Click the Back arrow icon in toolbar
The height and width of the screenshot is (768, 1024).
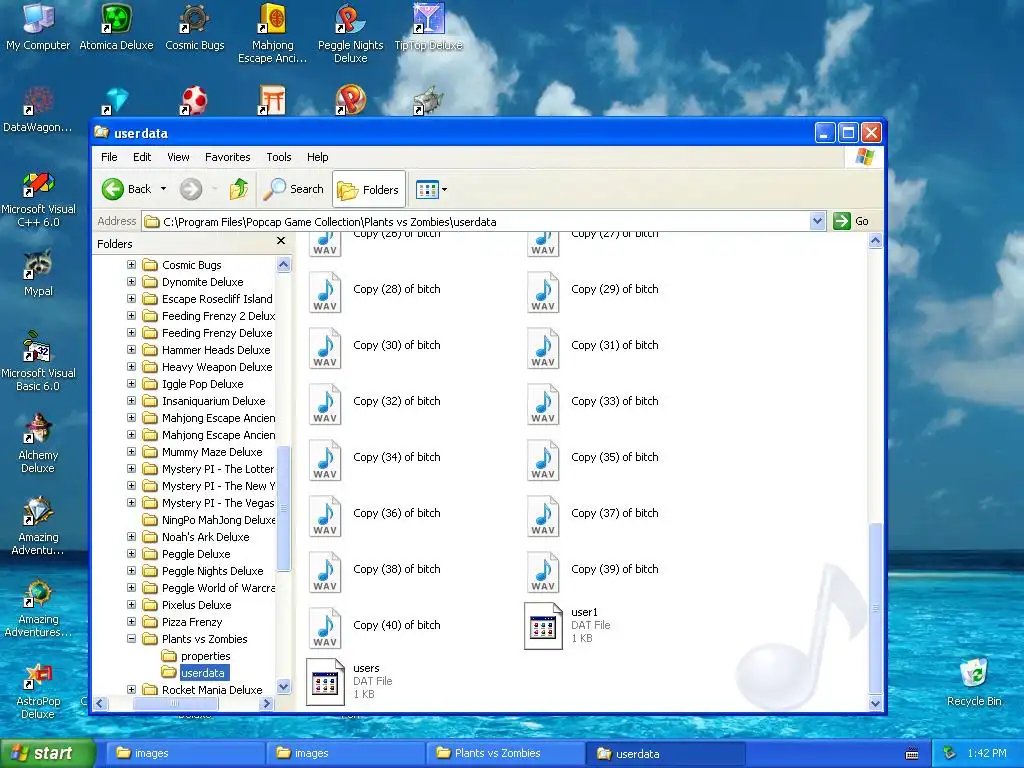click(x=112, y=189)
